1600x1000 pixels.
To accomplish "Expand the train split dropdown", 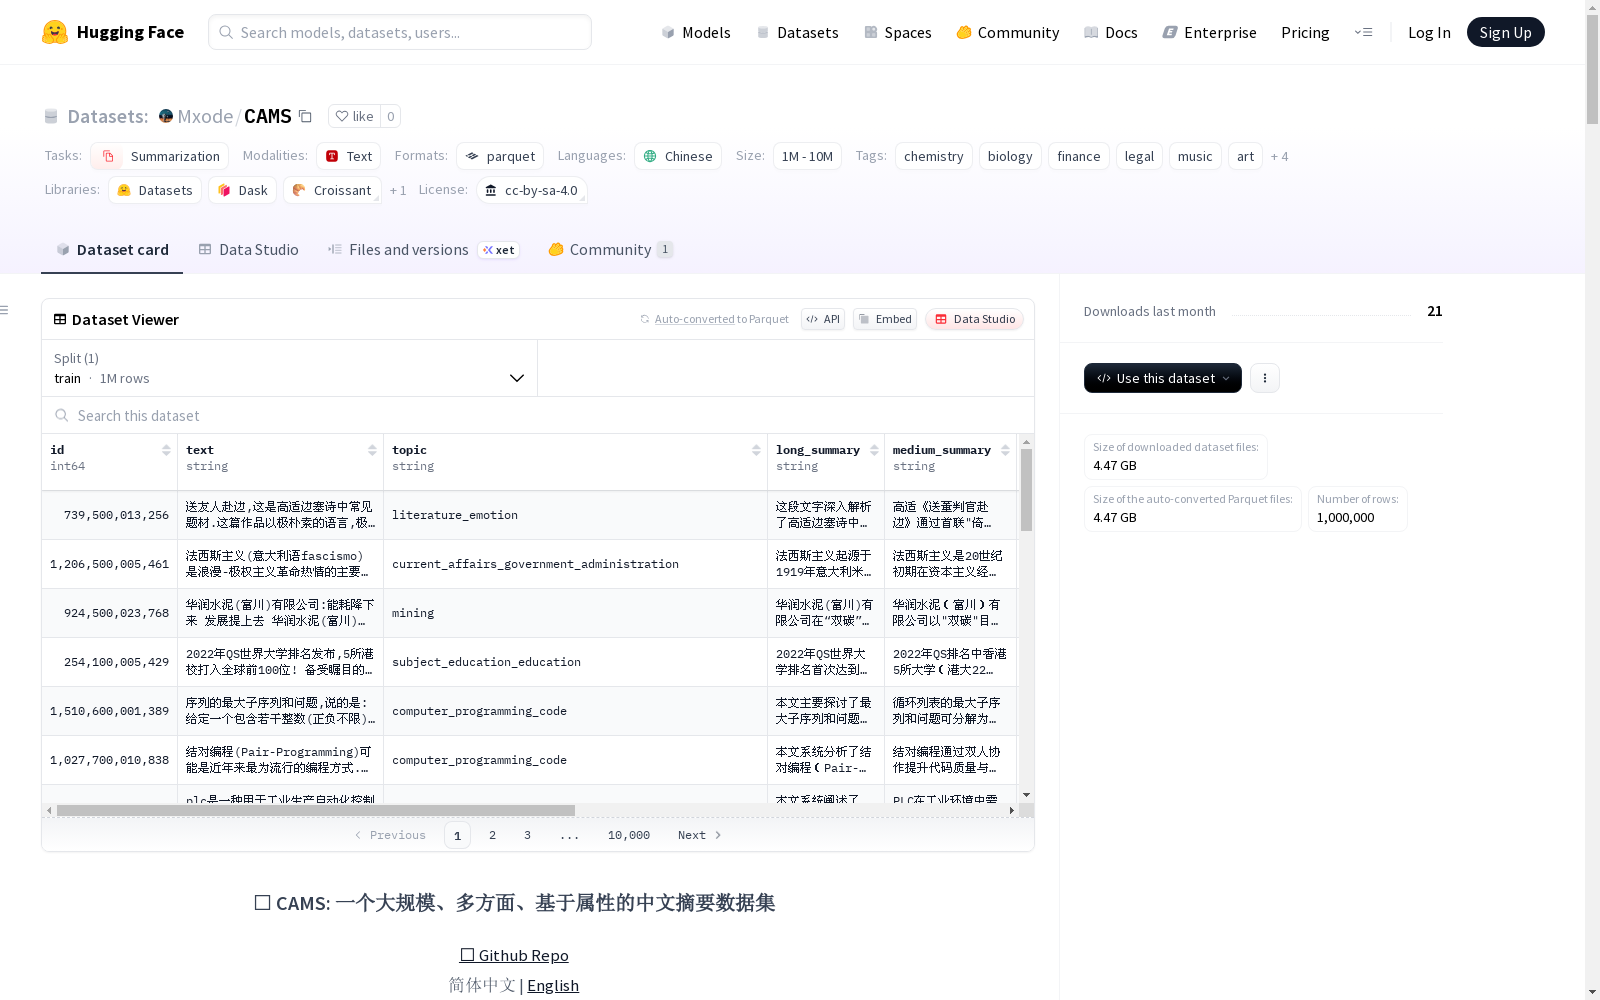I will click(289, 368).
